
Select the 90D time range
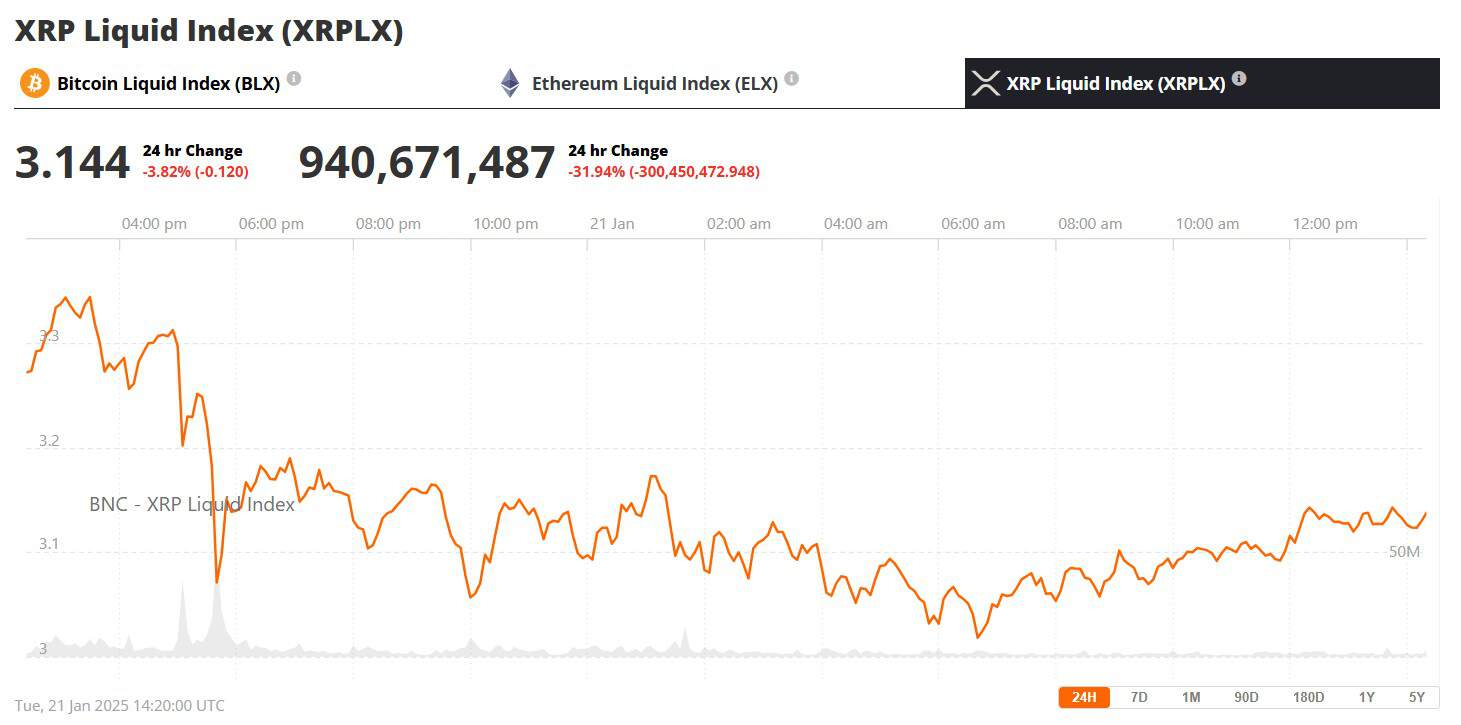tap(1246, 697)
